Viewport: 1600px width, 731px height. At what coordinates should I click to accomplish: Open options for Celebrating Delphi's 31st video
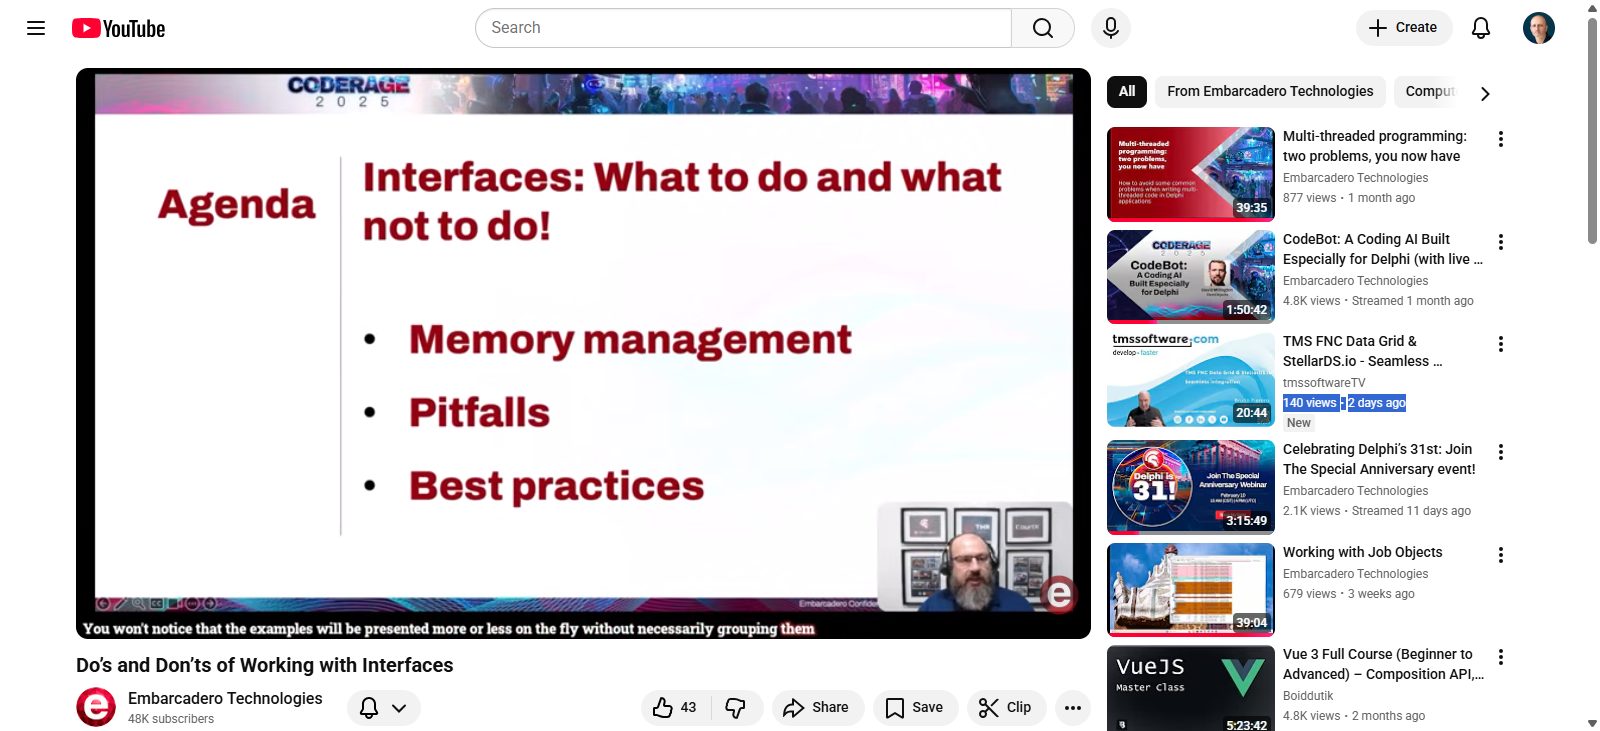(x=1500, y=452)
